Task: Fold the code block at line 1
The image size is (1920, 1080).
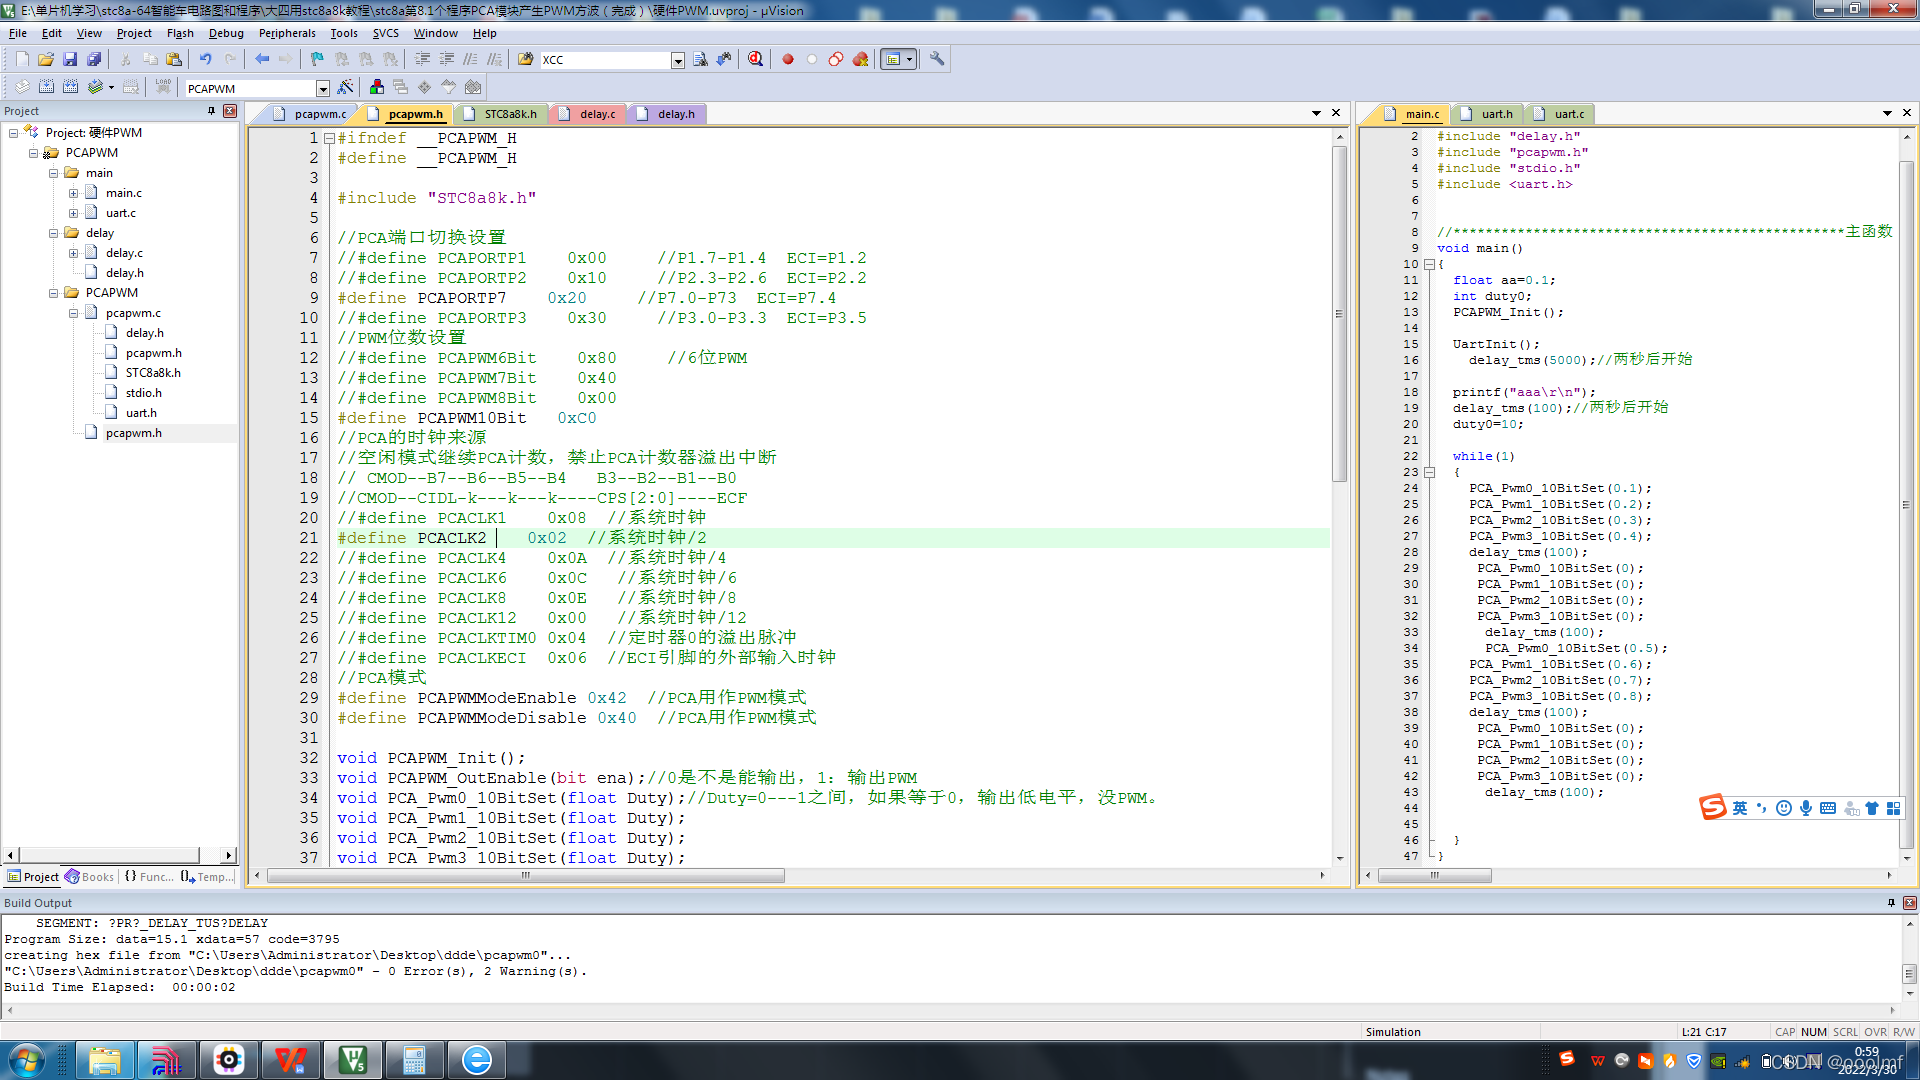Action: [329, 138]
